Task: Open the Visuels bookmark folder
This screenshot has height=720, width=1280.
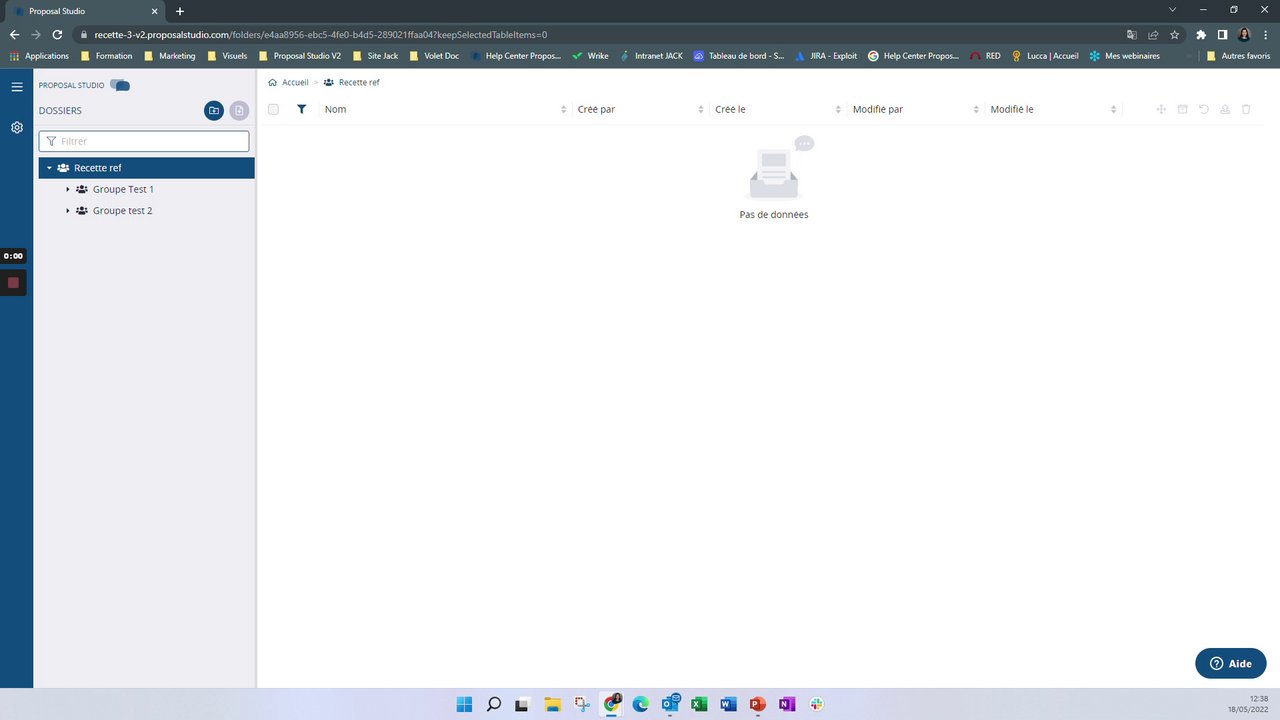Action: [x=226, y=56]
